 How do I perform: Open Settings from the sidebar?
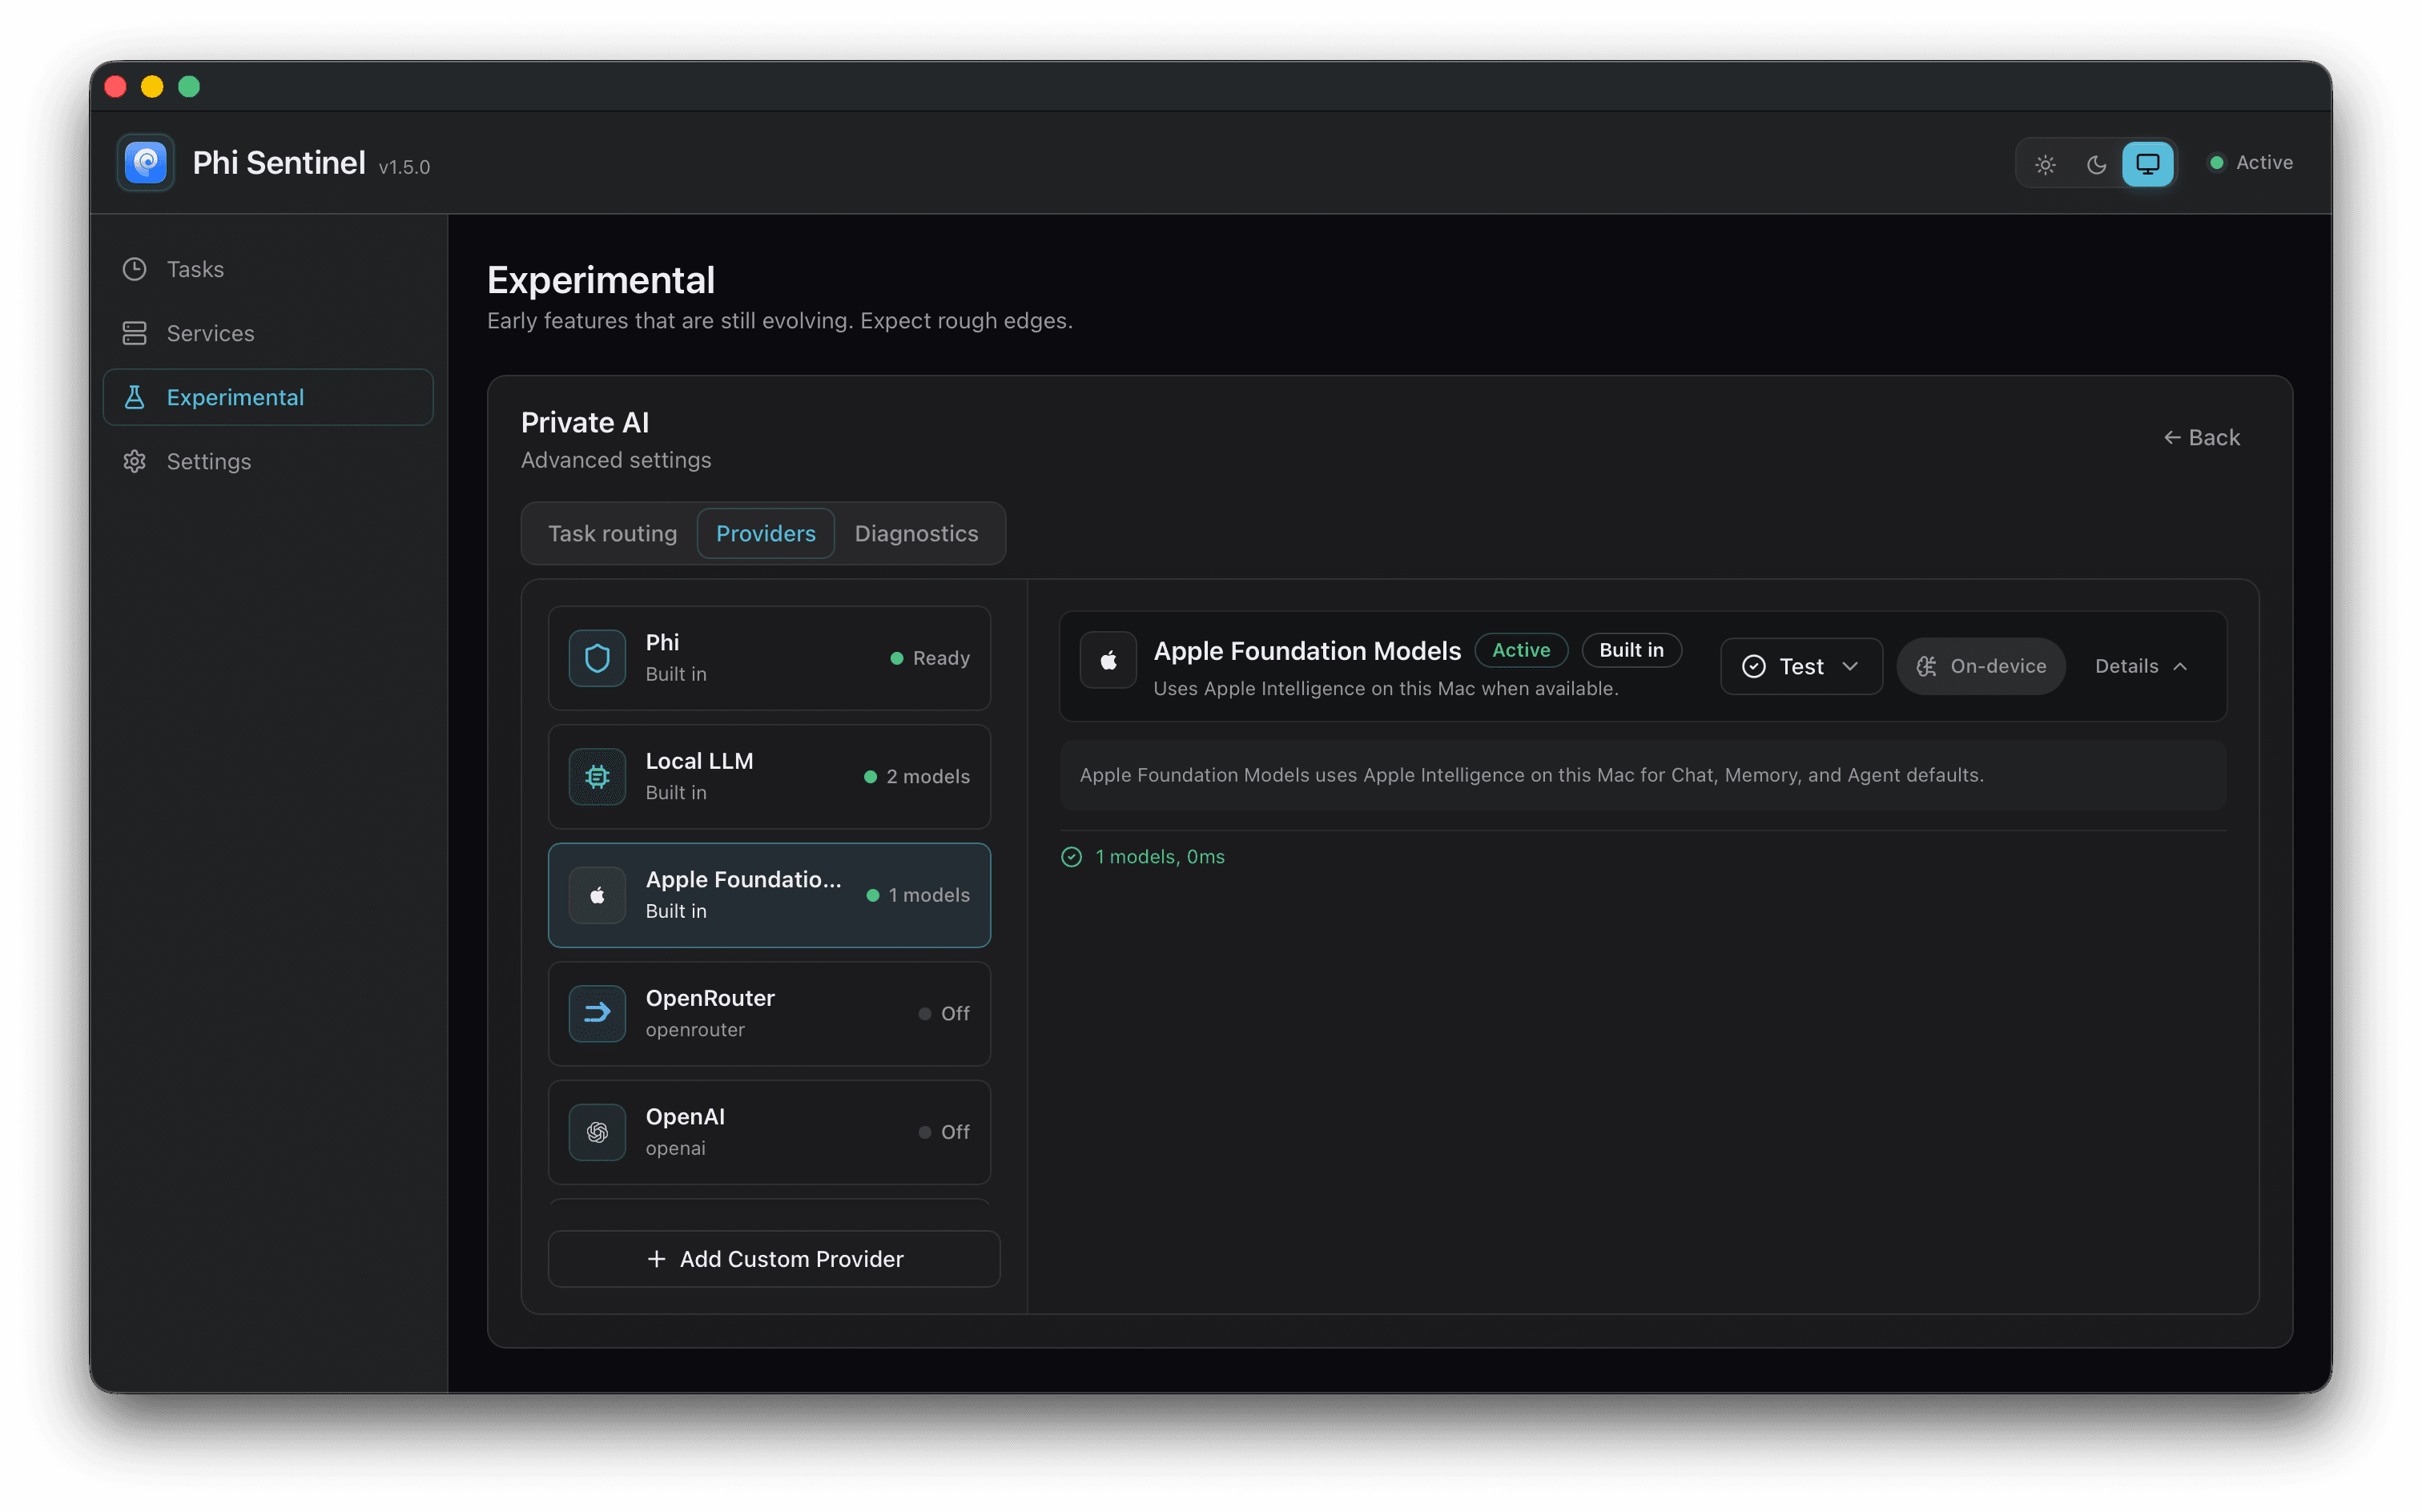pos(268,461)
